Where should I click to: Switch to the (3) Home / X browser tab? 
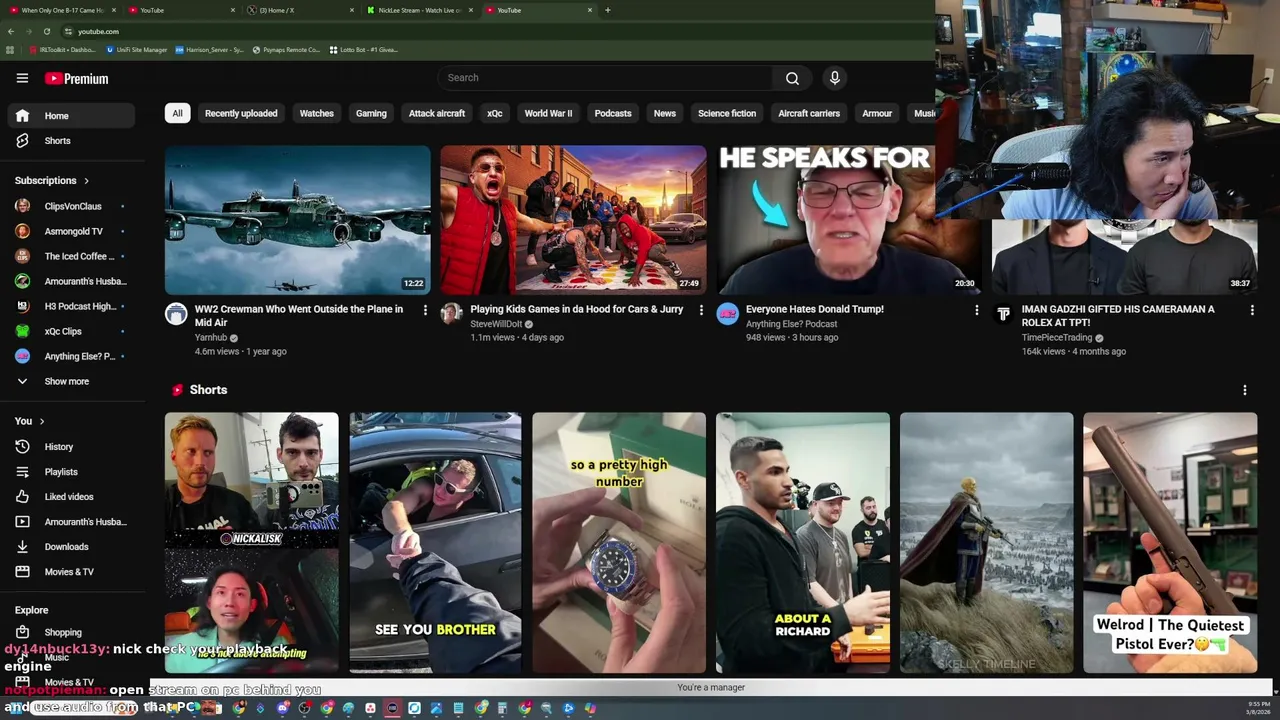click(300, 10)
